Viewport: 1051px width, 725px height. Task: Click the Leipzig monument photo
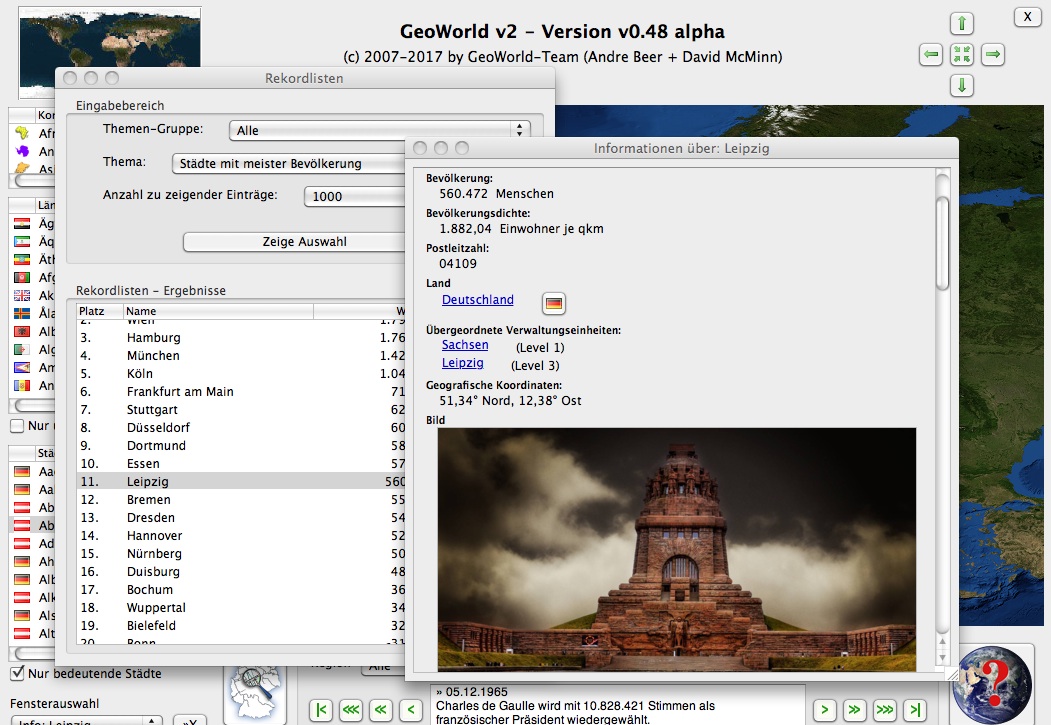676,549
